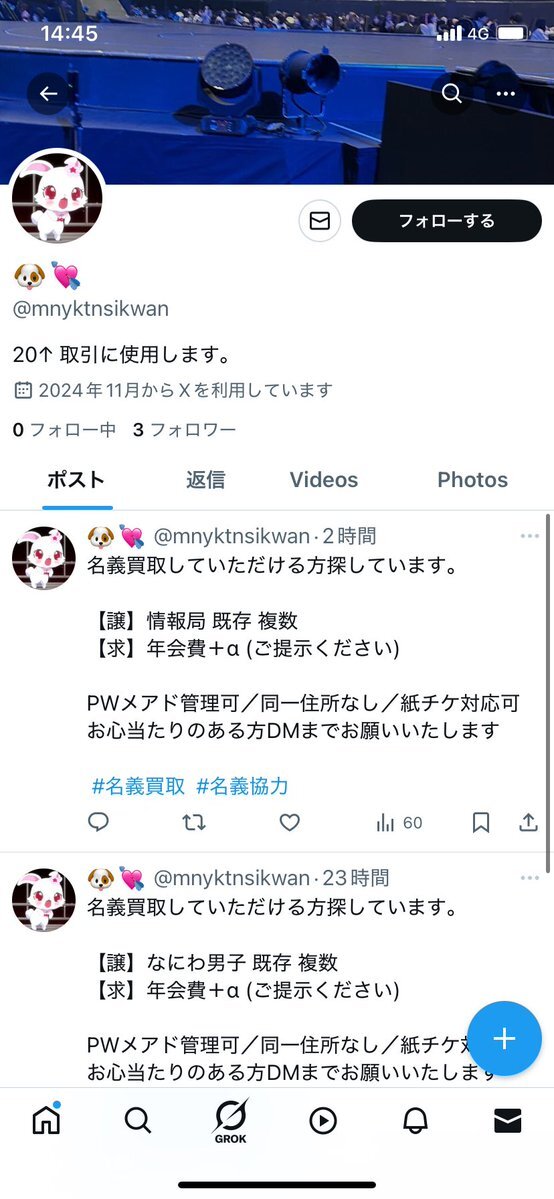Tap the back arrow icon
The image size is (554, 1199).
coord(48,94)
